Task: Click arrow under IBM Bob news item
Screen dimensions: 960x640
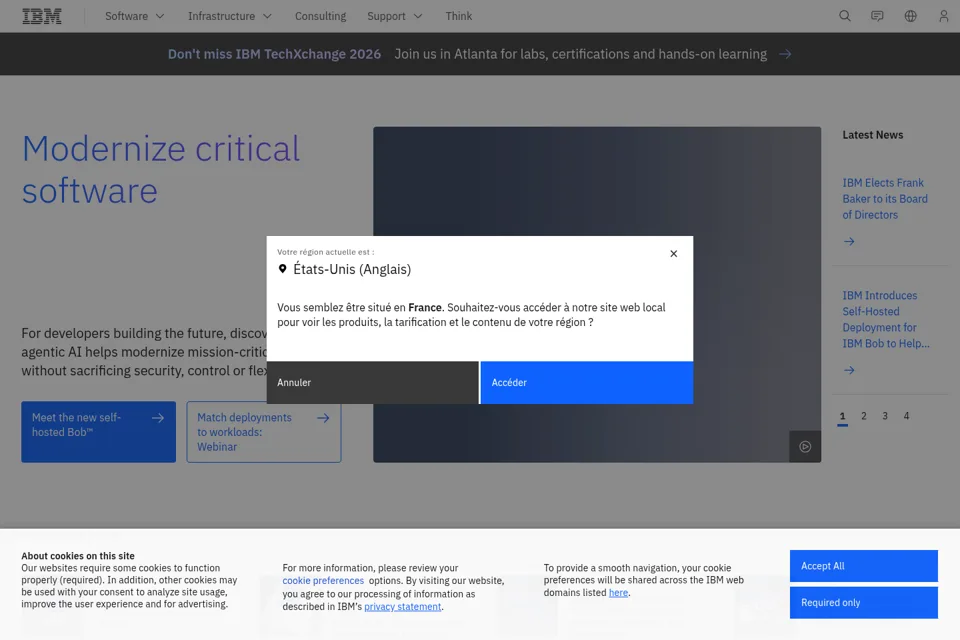Action: (849, 370)
